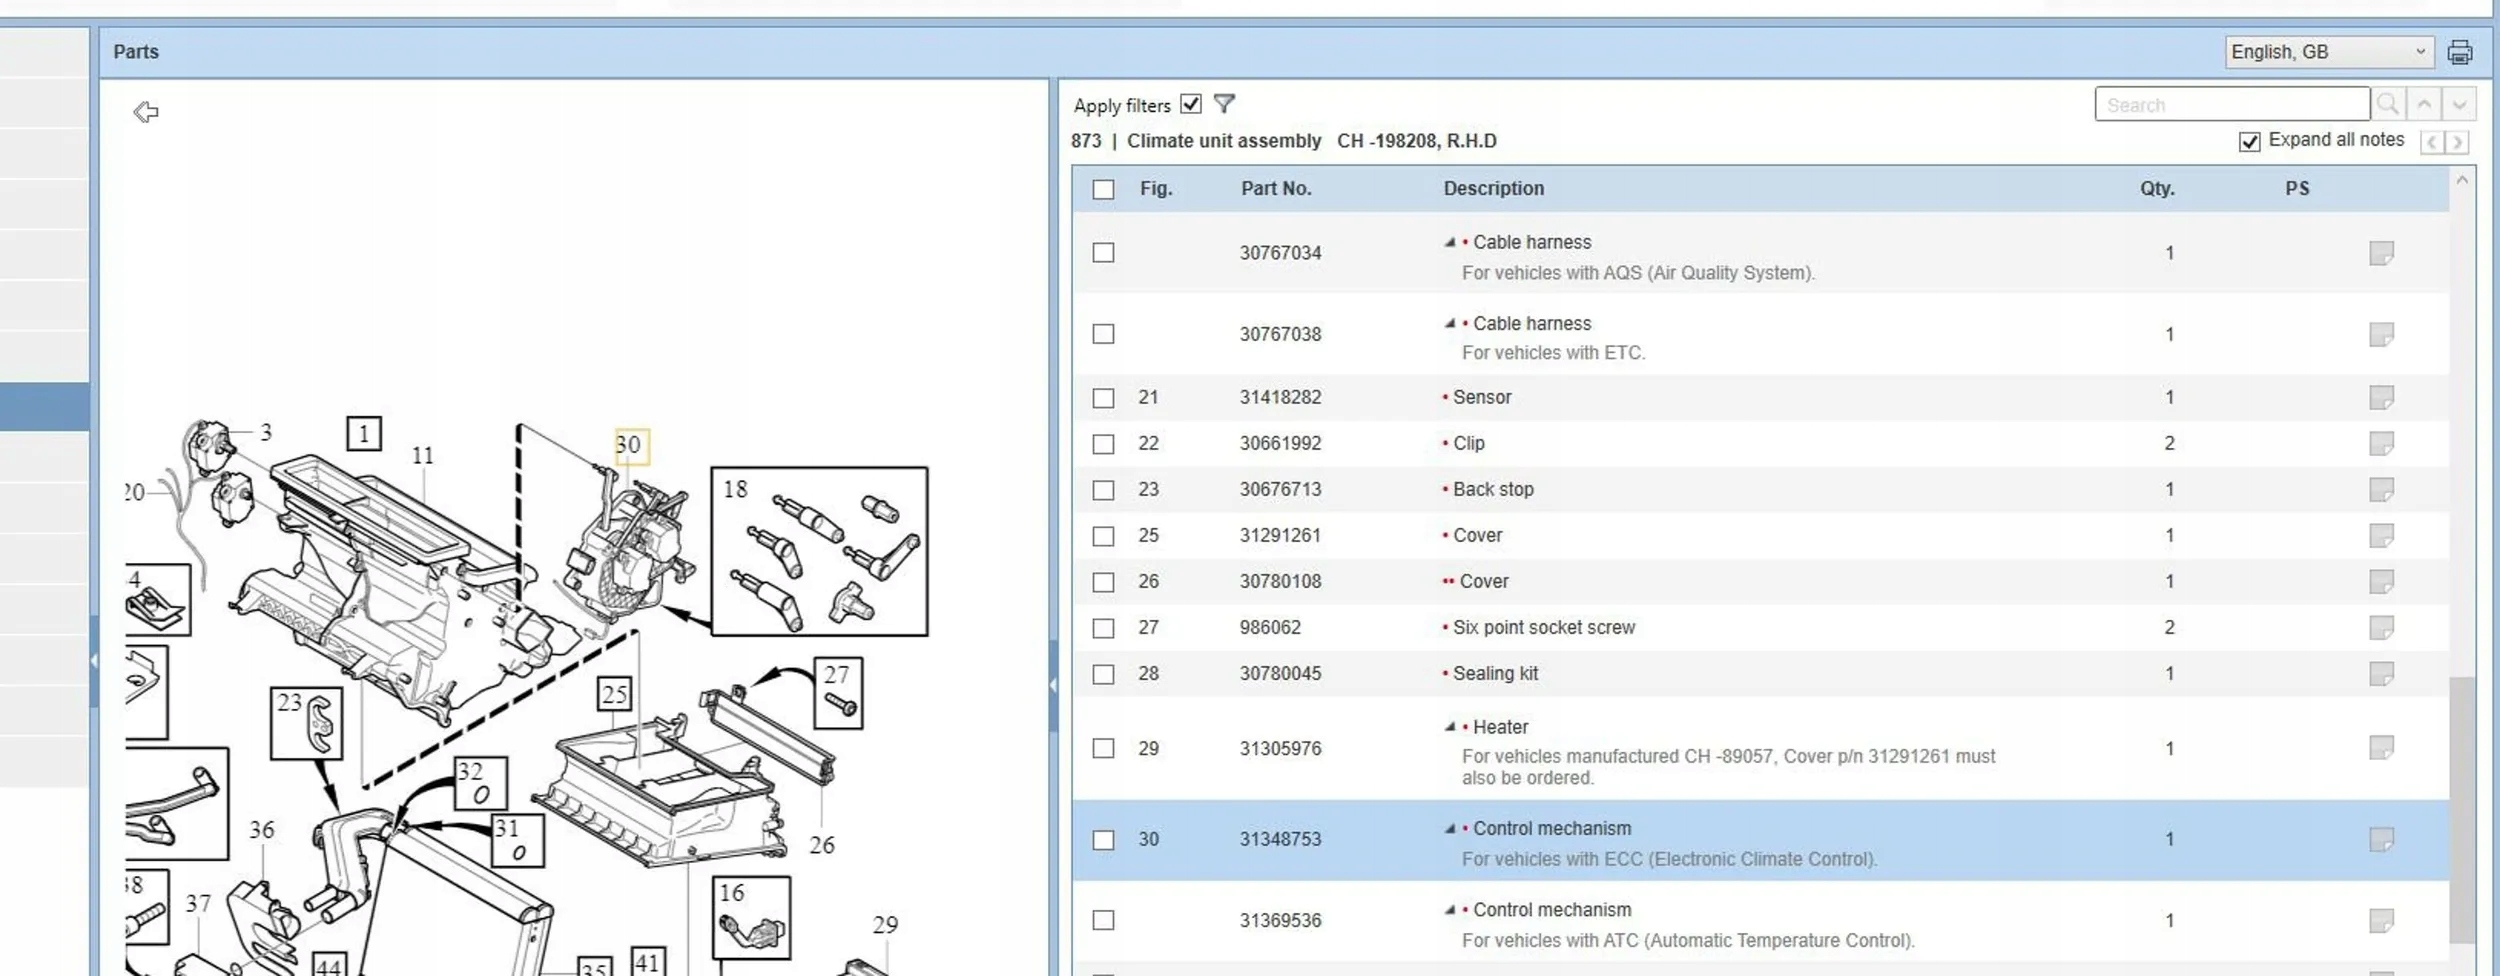This screenshot has width=2500, height=976.
Task: Click callout 16 box in the diagram
Action: pos(751,918)
